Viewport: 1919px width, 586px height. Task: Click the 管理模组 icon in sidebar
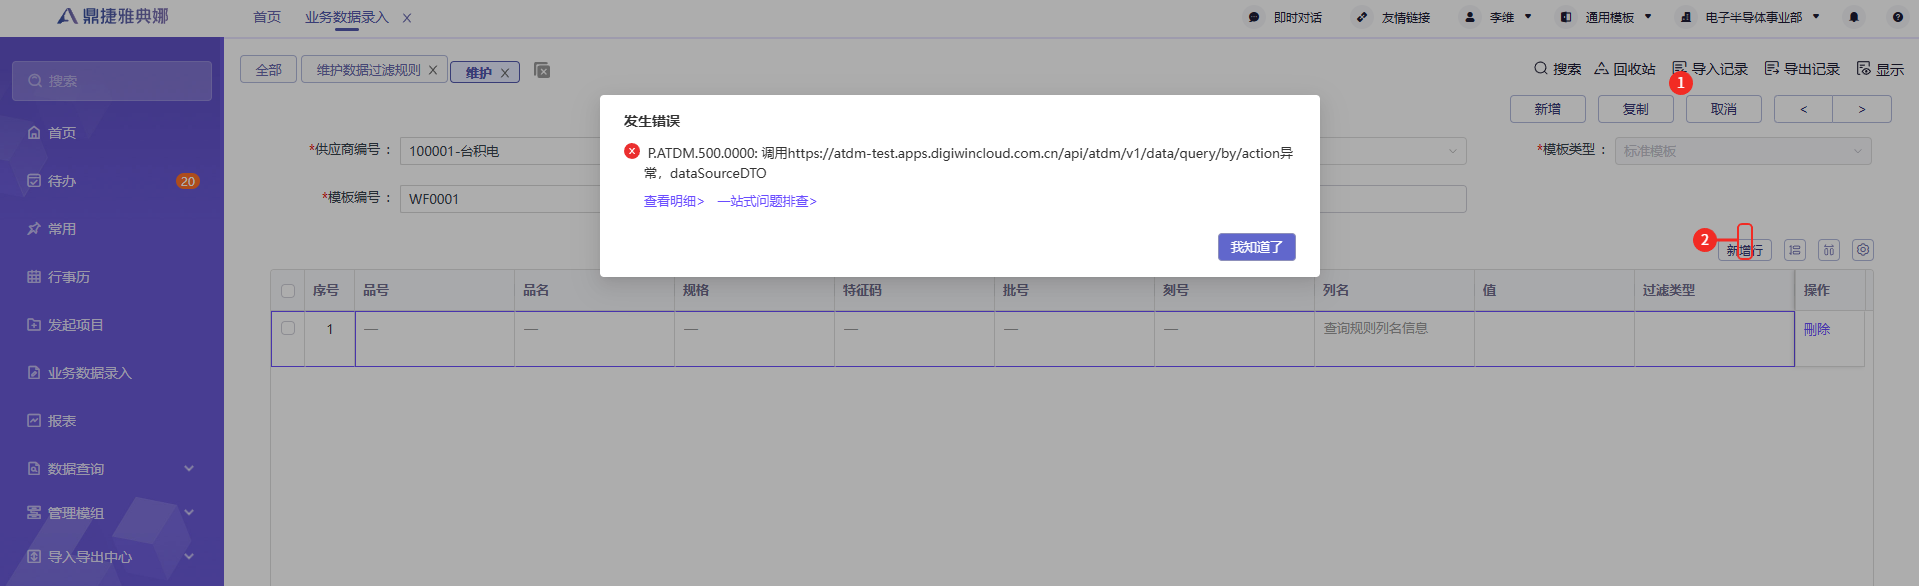pyautogui.click(x=34, y=513)
